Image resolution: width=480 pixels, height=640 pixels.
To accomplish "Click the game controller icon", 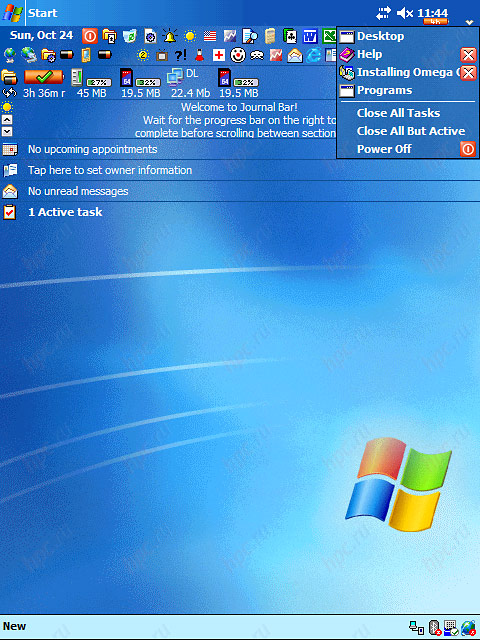I will [x=257, y=55].
